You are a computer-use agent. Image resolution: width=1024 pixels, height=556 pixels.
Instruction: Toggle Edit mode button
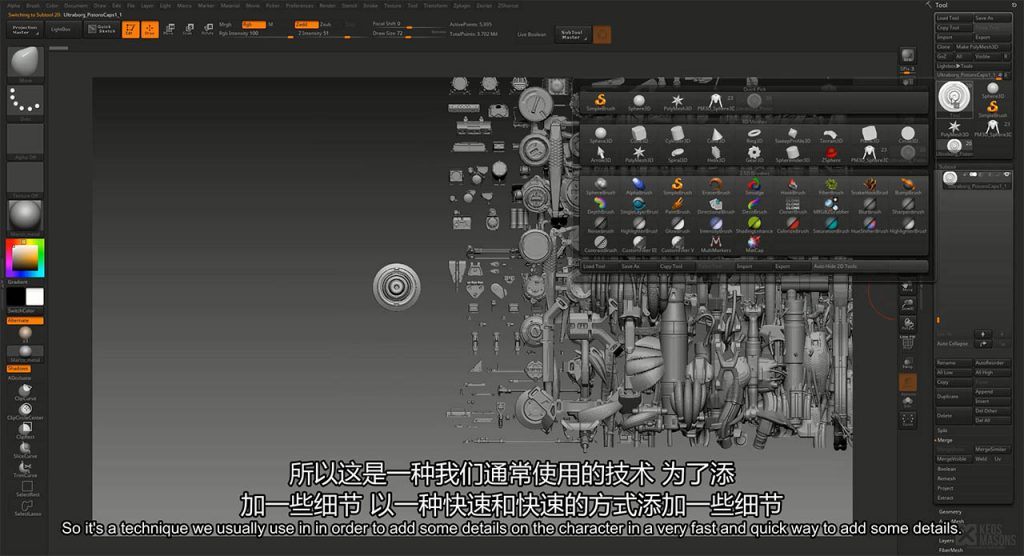click(131, 29)
